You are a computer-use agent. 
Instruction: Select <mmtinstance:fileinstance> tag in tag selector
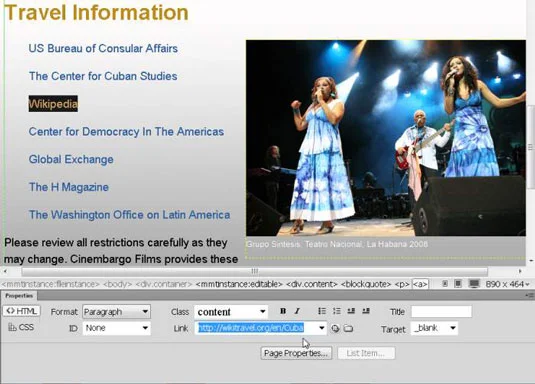[50, 284]
